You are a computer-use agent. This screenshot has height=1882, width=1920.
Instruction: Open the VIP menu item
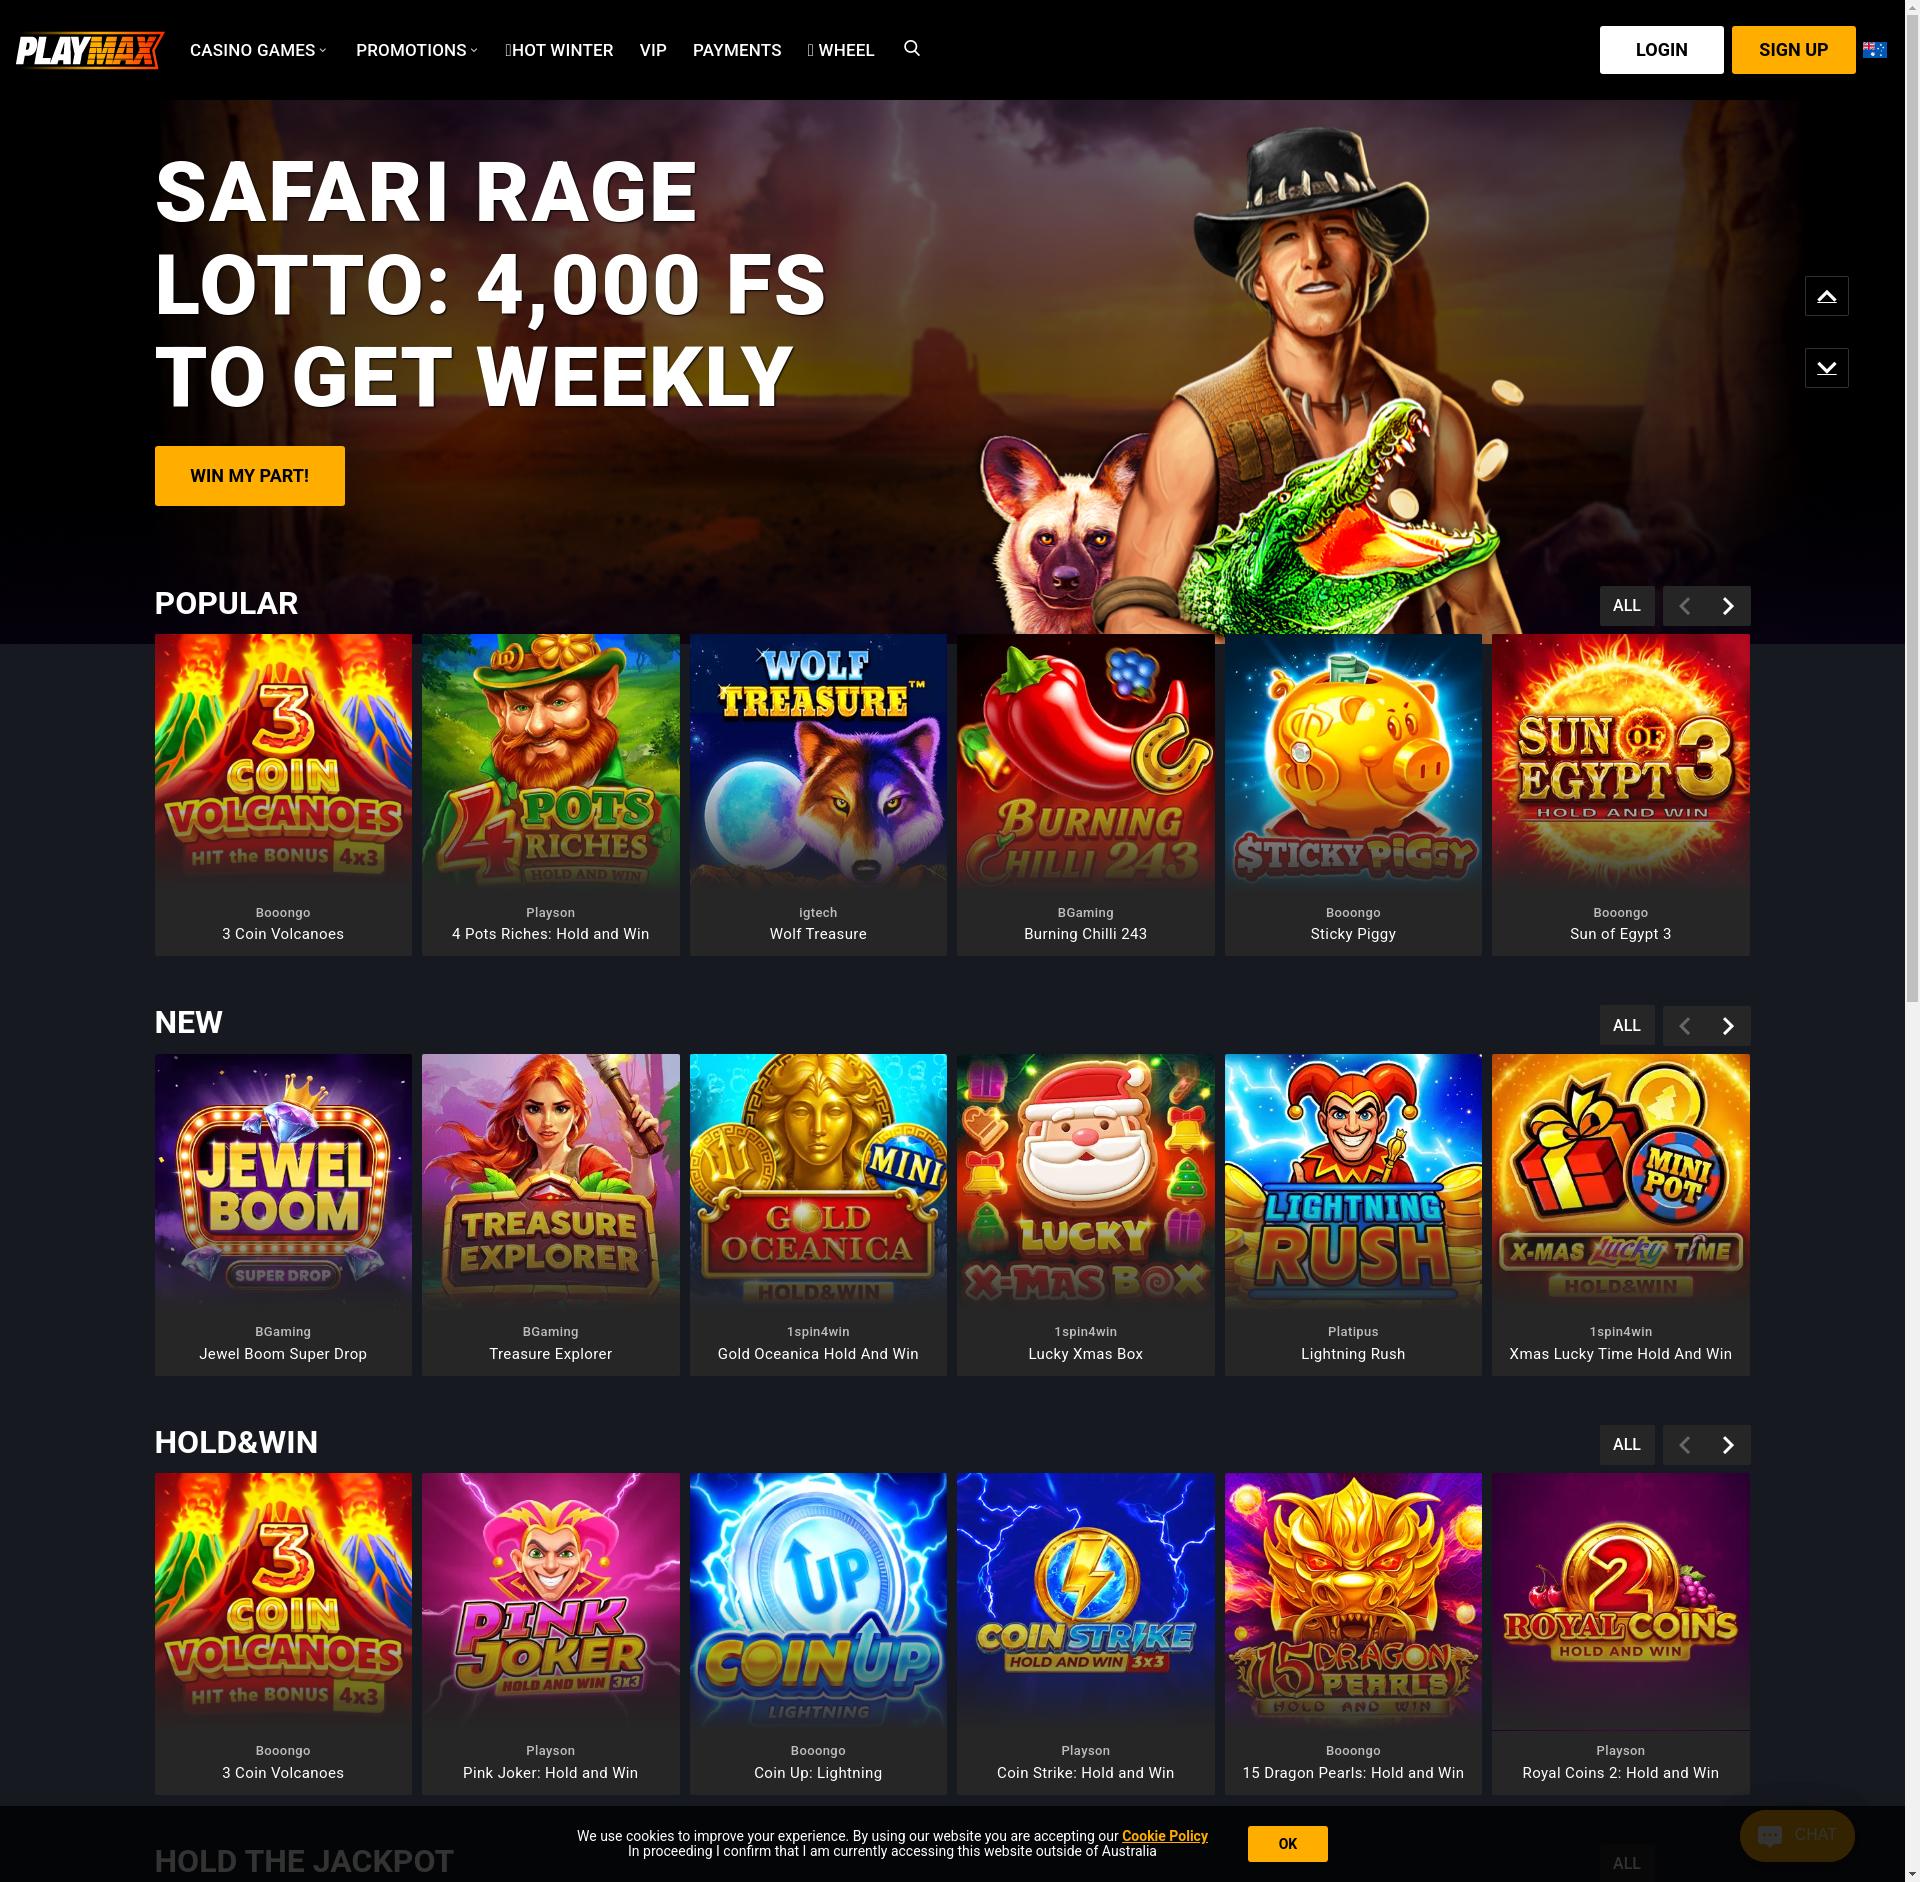pos(653,50)
